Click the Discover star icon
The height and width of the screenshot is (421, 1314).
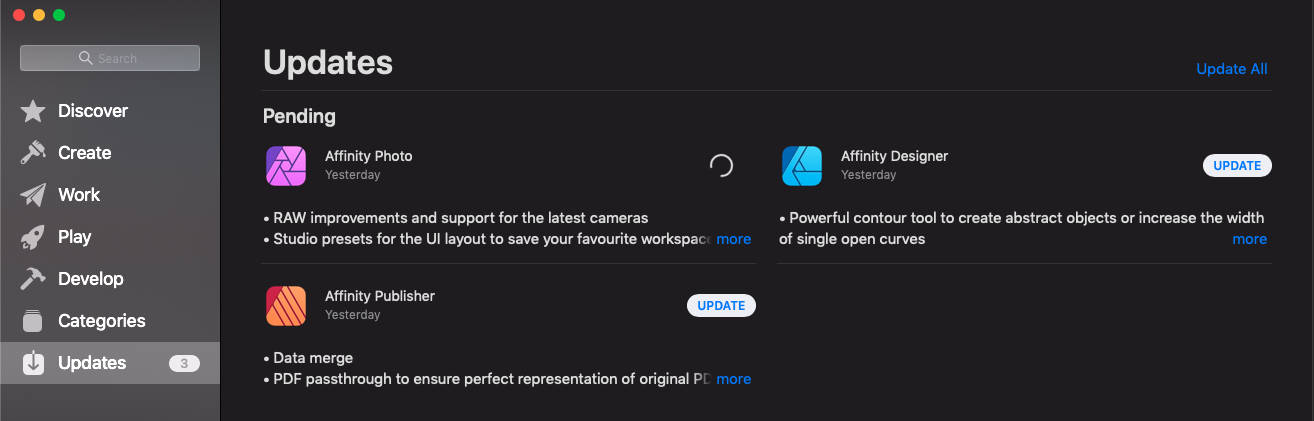tap(33, 111)
